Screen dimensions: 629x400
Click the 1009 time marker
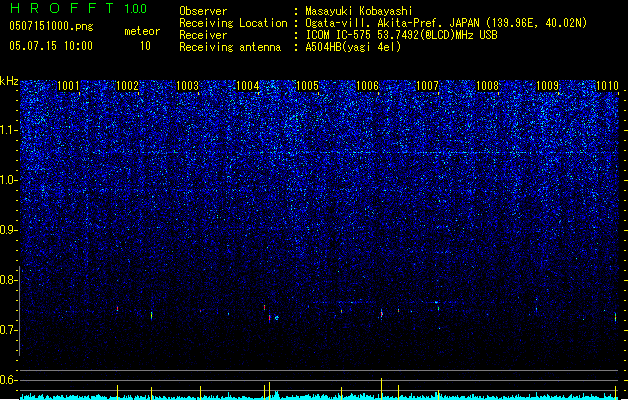point(548,86)
